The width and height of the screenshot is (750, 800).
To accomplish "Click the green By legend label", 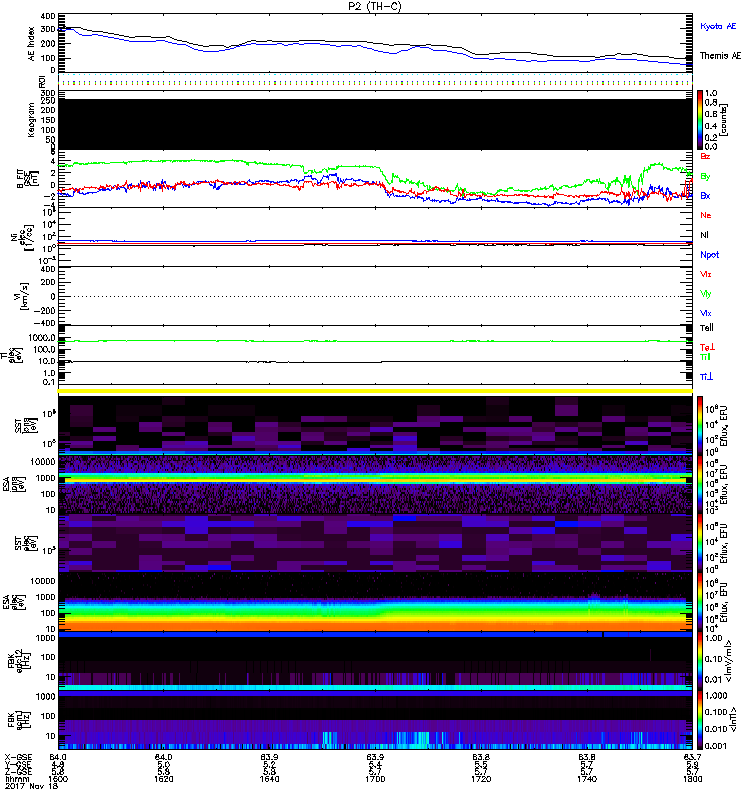I will pyautogui.click(x=705, y=177).
